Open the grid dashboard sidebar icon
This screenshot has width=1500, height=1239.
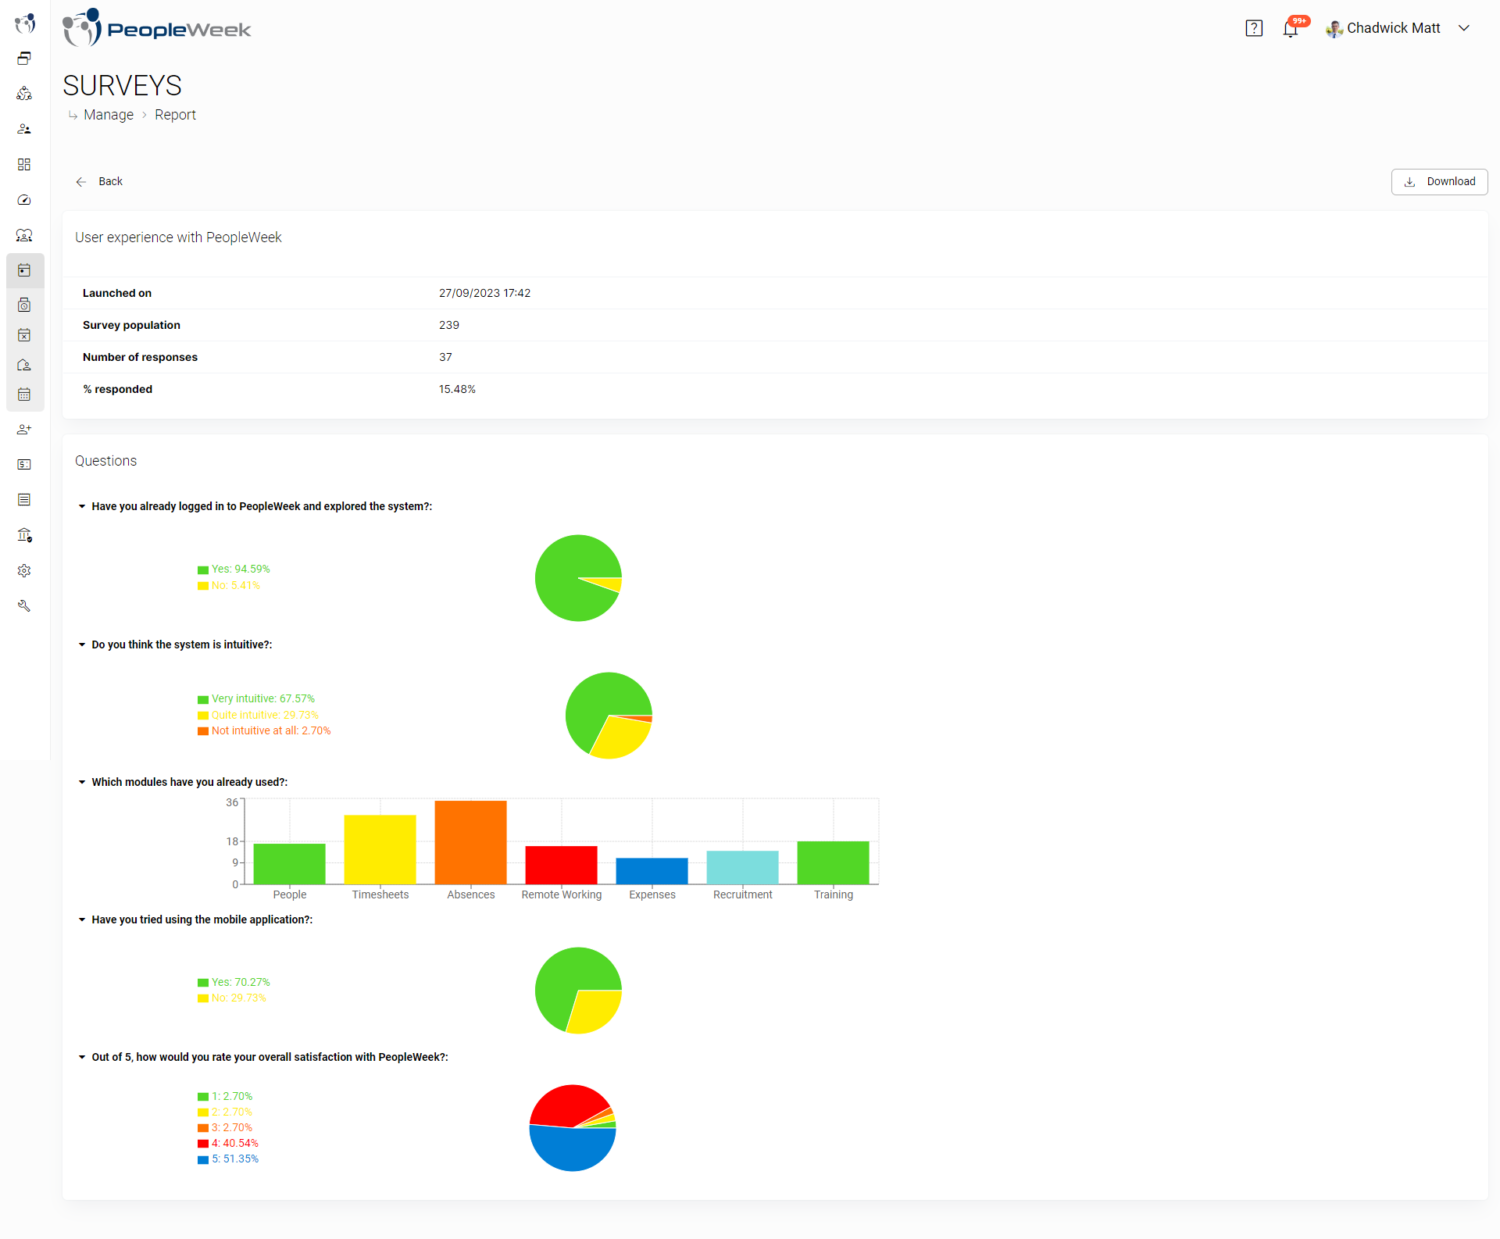tap(24, 164)
